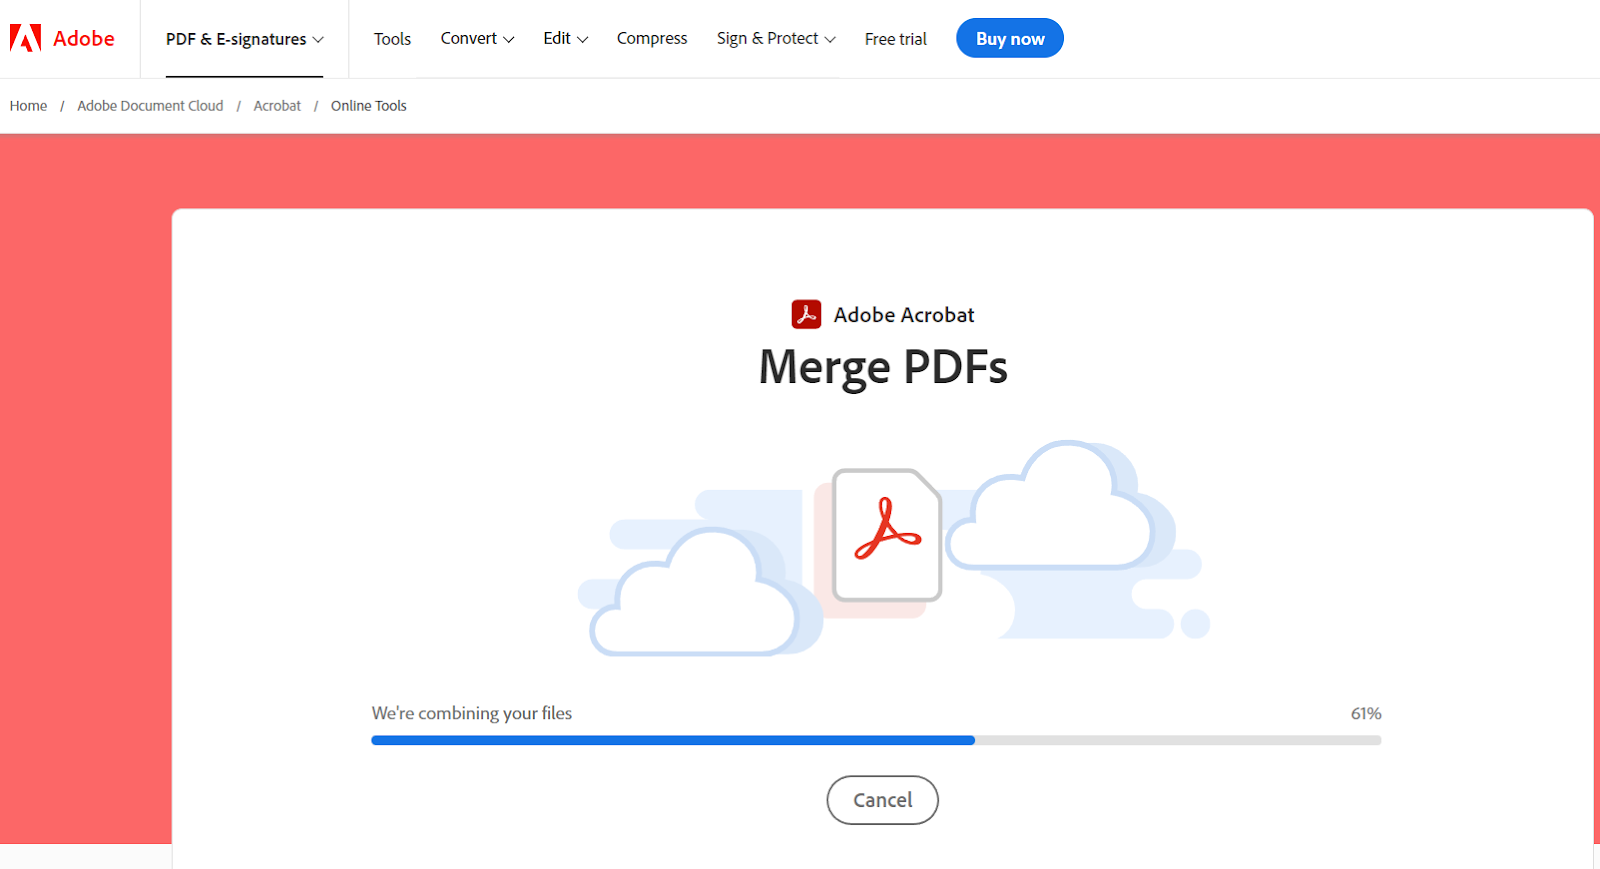Click the Adobe logo icon
This screenshot has width=1600, height=869.
pyautogui.click(x=25, y=38)
